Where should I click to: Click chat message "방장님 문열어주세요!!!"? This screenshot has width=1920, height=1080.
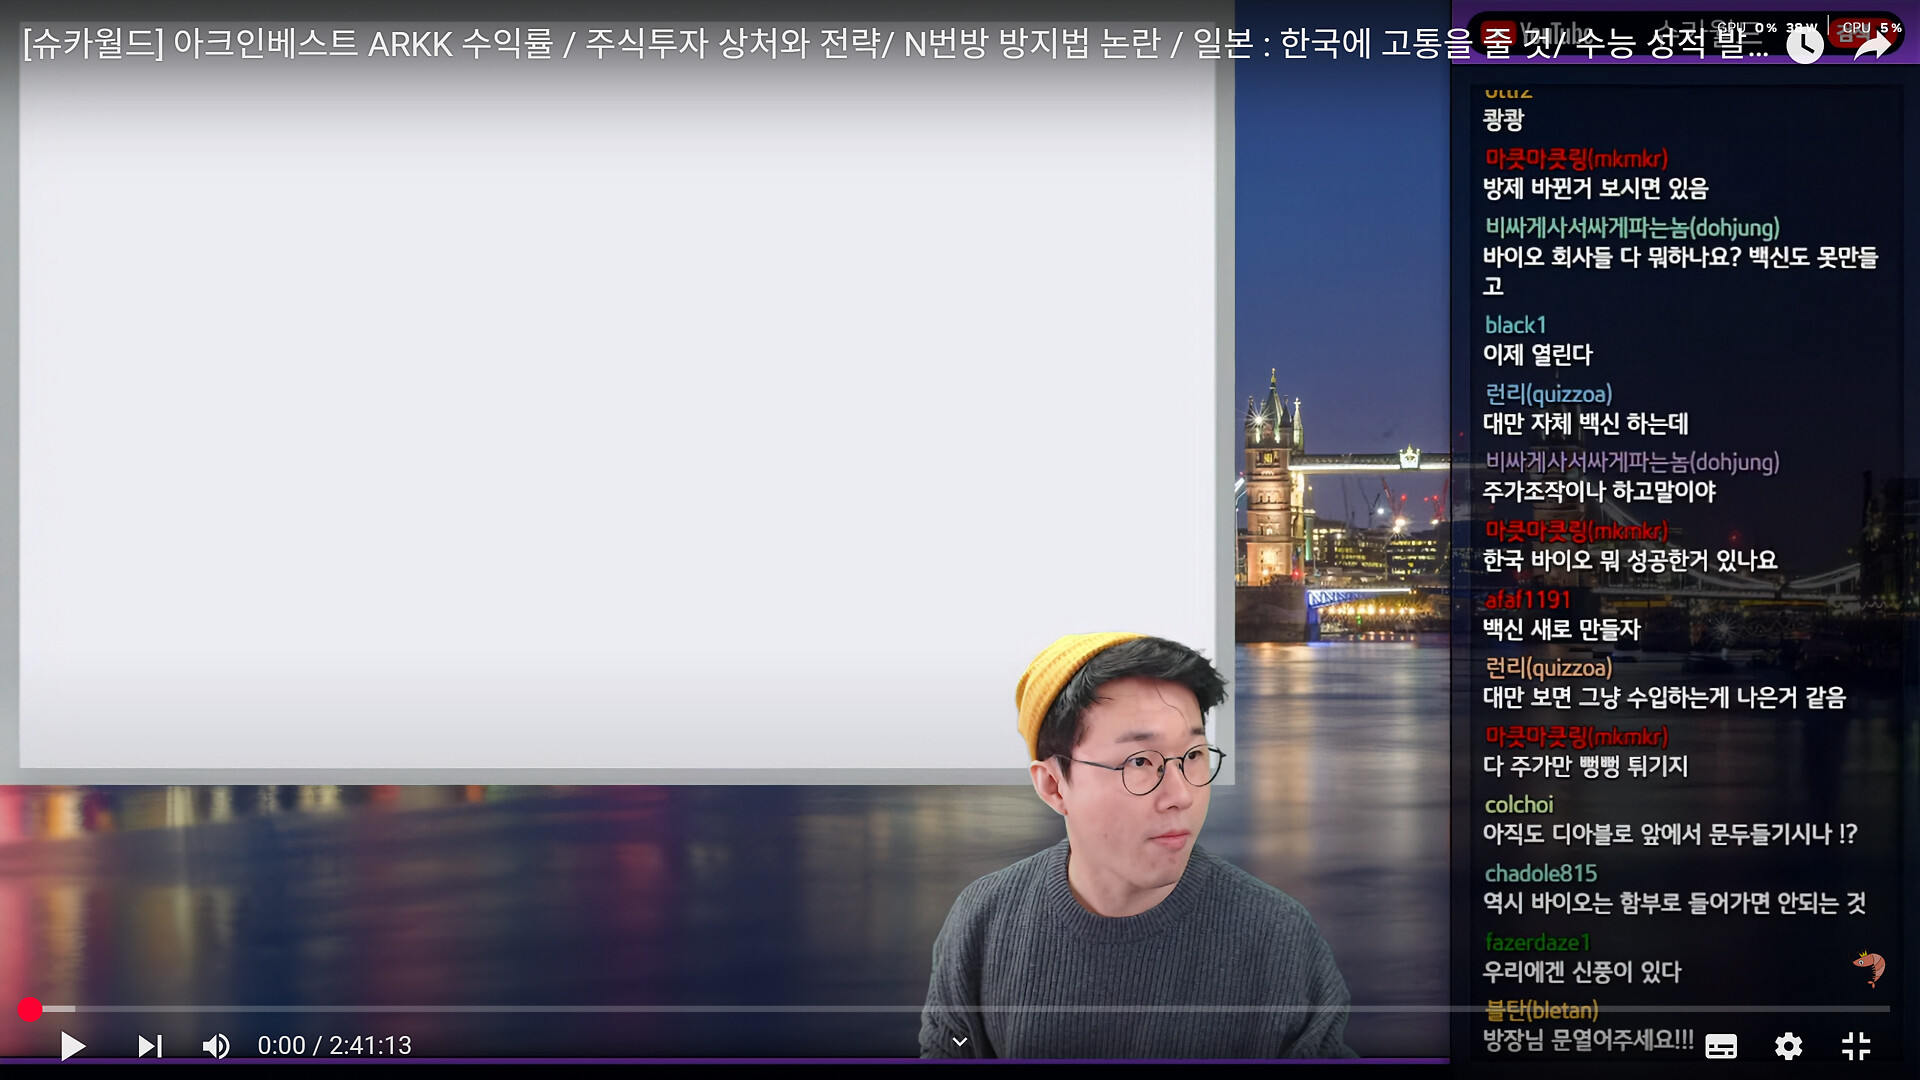click(x=1588, y=1040)
